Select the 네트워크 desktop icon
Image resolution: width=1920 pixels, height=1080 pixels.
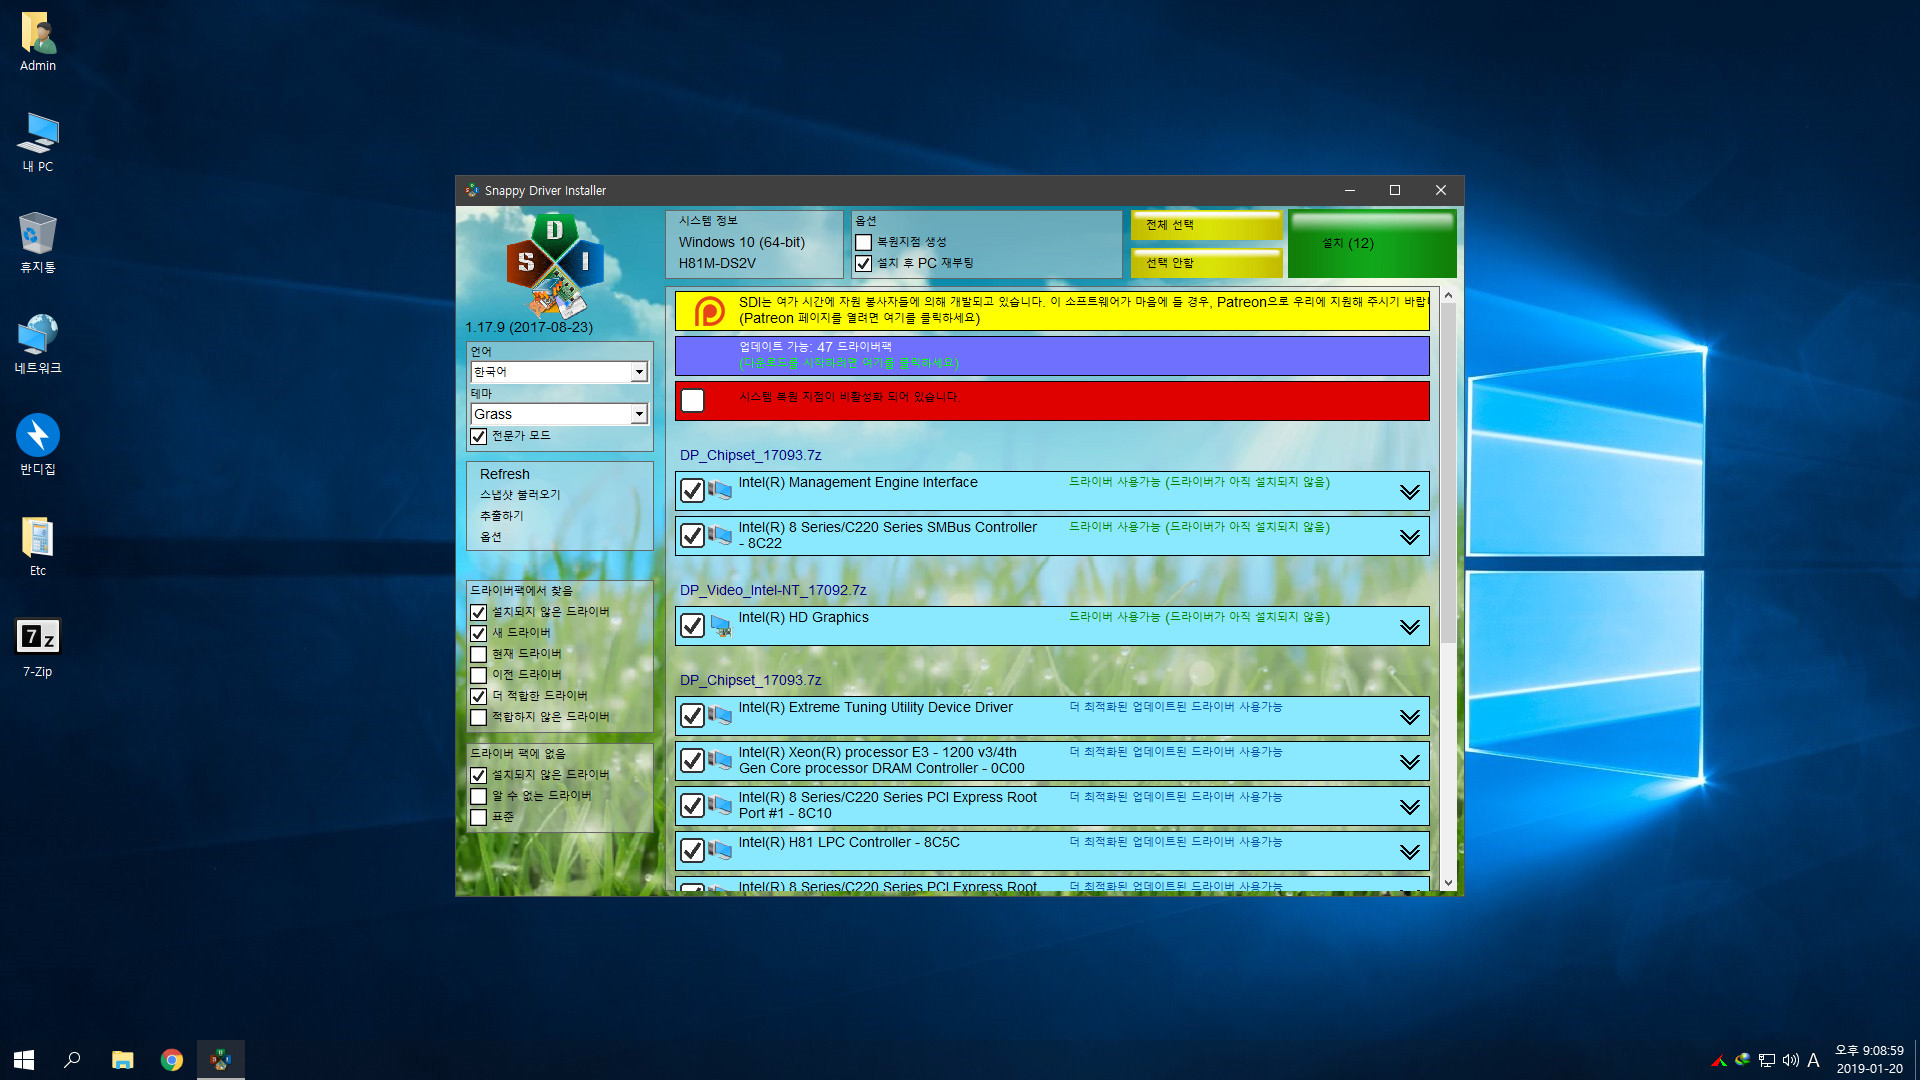[x=38, y=344]
